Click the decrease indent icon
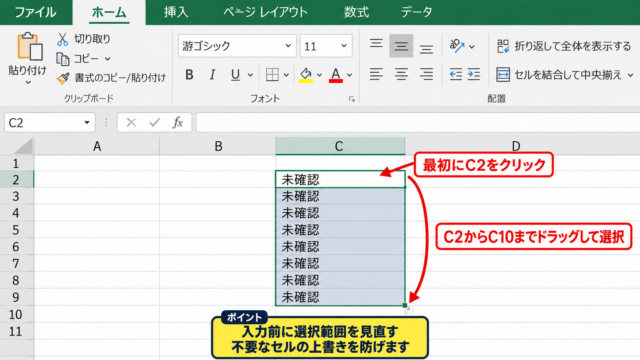 pos(456,74)
